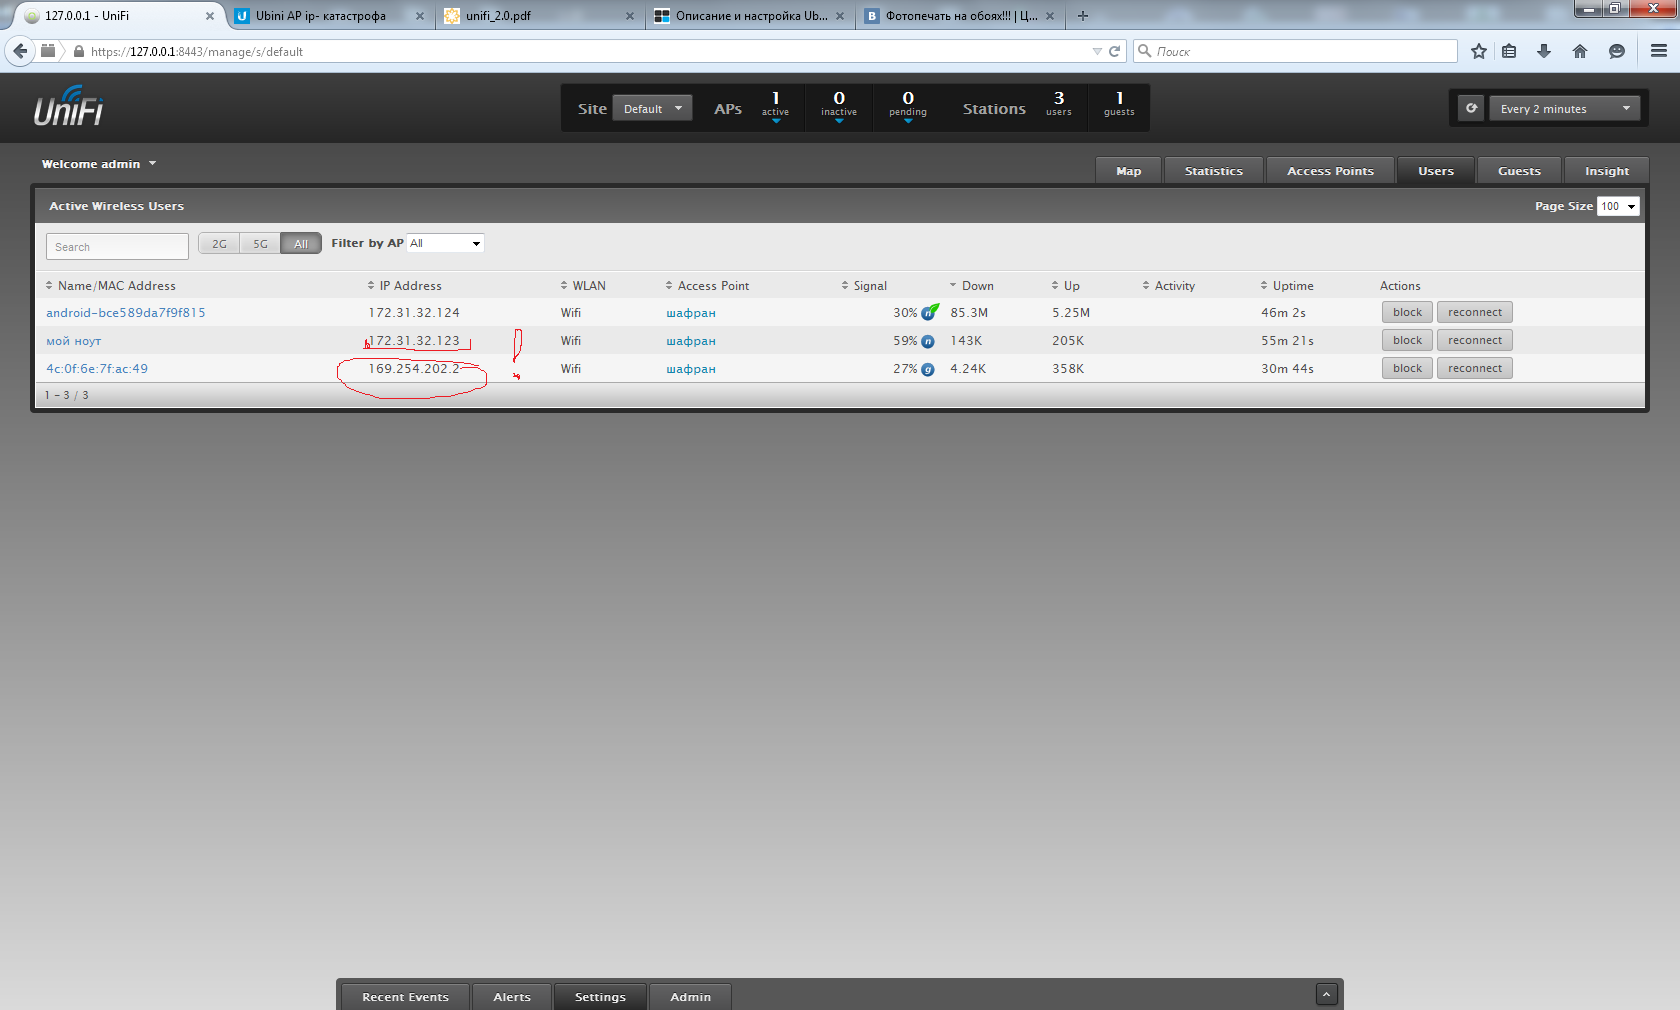Screen dimensions: 1680x1010
Task: Sort by Down column header
Action: point(972,286)
